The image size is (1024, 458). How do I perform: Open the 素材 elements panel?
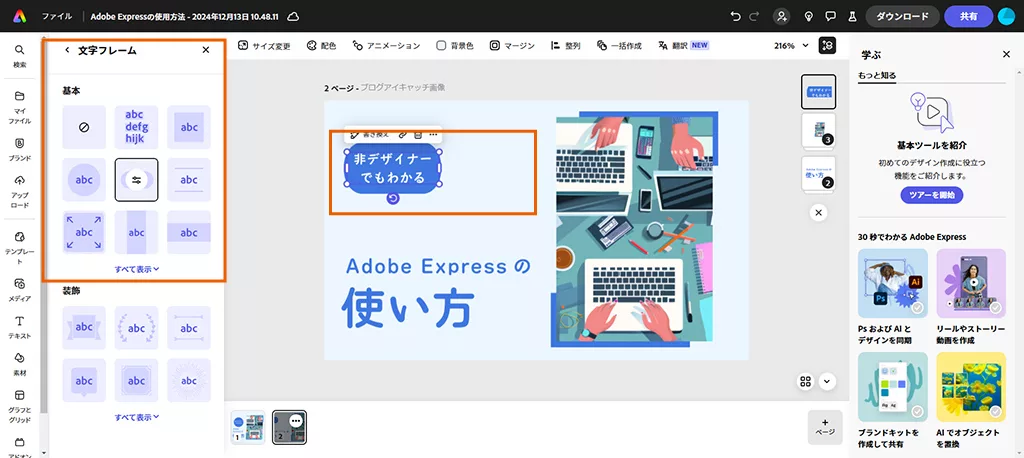(20, 365)
